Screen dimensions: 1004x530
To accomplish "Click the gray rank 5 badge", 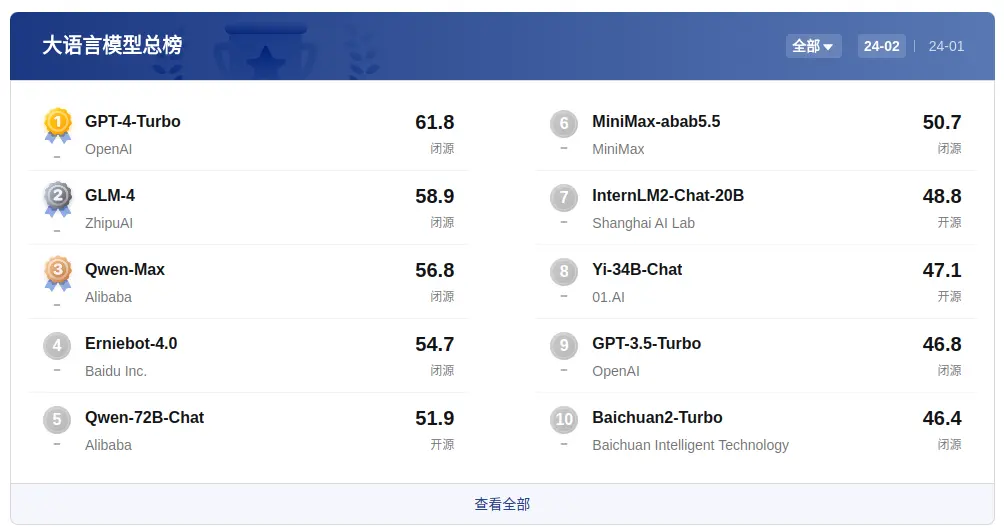I will (x=57, y=420).
